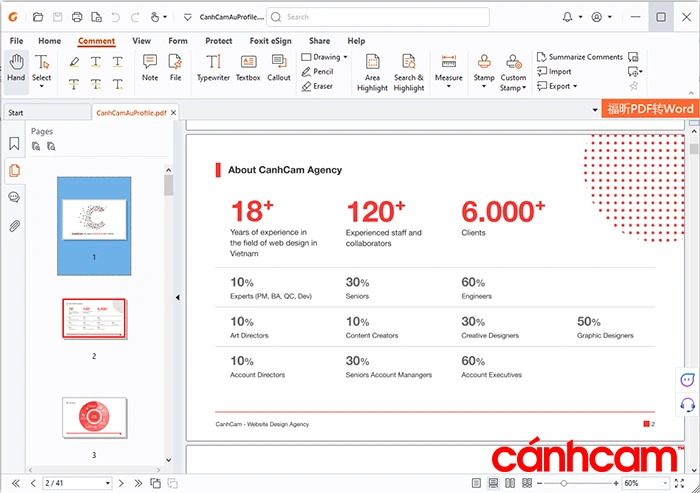
Task: Open the AI assistant chat icon
Action: 688,380
